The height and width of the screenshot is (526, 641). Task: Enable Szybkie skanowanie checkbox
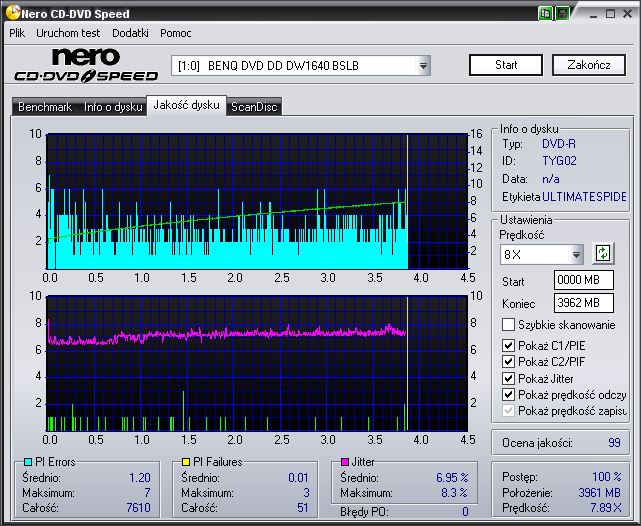508,325
